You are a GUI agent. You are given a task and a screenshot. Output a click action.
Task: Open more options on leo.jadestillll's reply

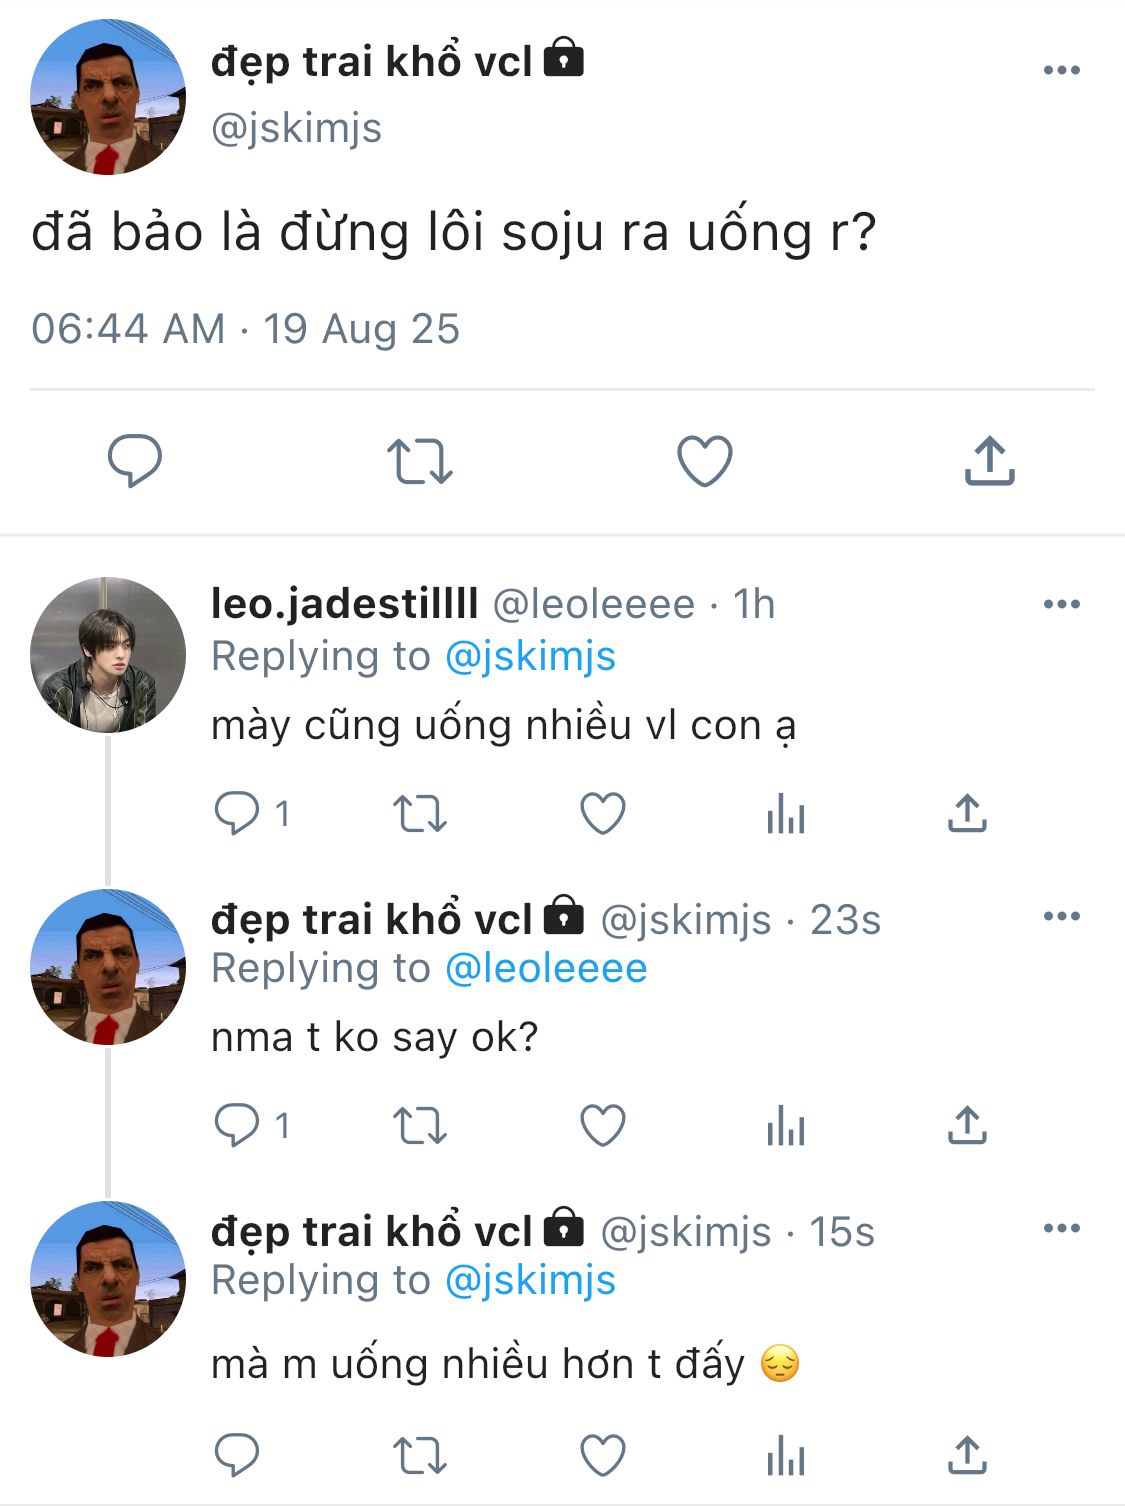tap(1061, 604)
